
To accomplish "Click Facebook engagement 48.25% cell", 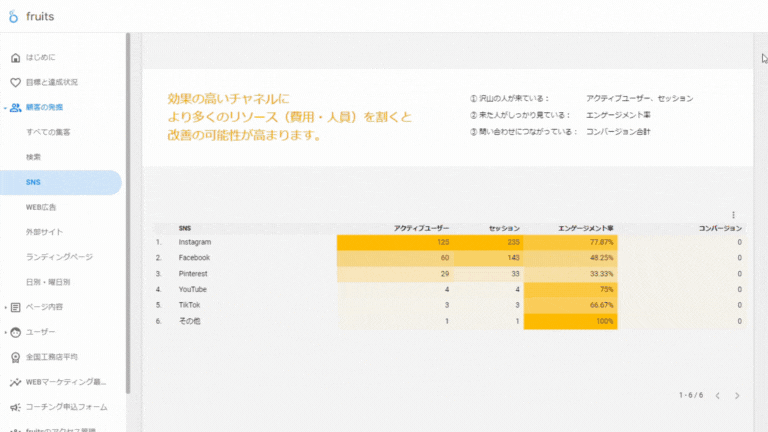I will pyautogui.click(x=570, y=258).
